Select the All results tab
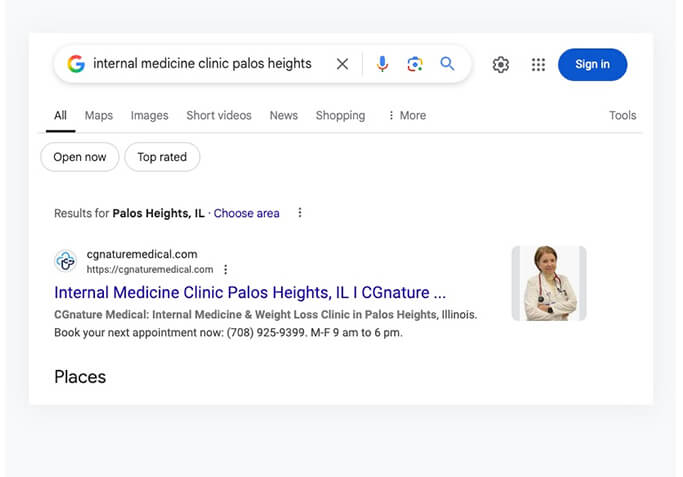The width and height of the screenshot is (683, 477). point(60,115)
